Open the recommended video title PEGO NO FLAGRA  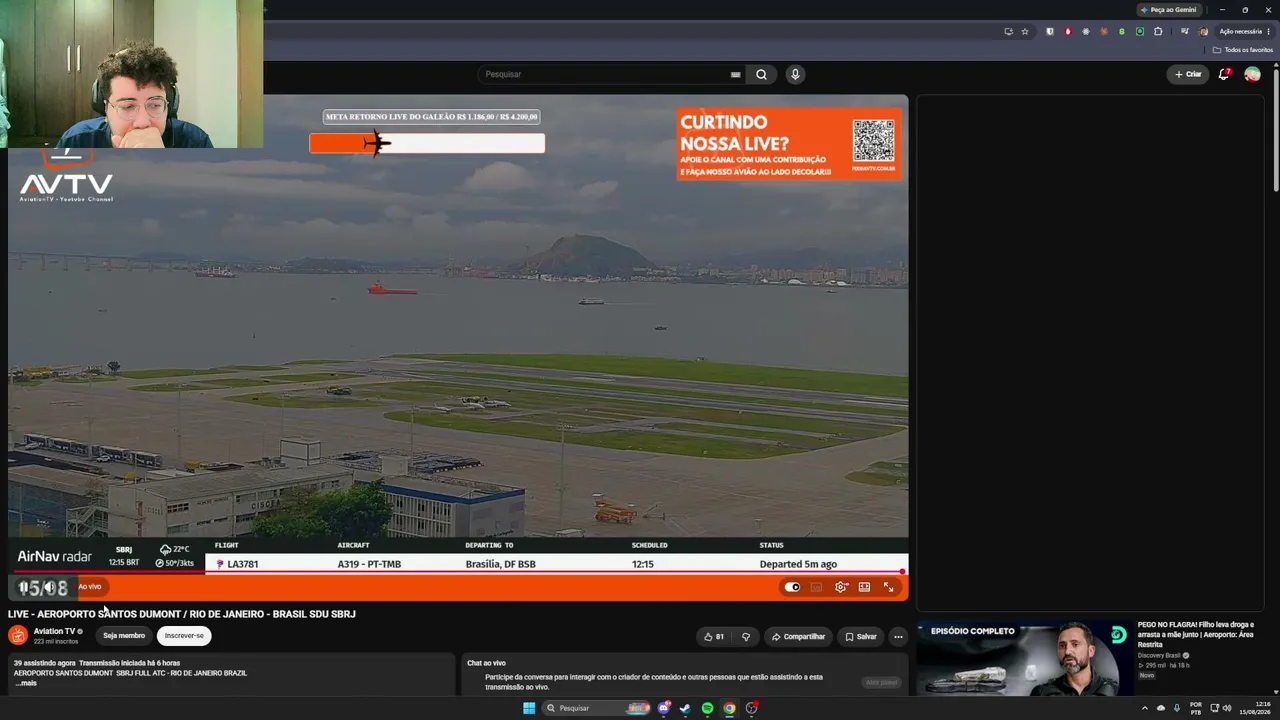[x=1195, y=634]
